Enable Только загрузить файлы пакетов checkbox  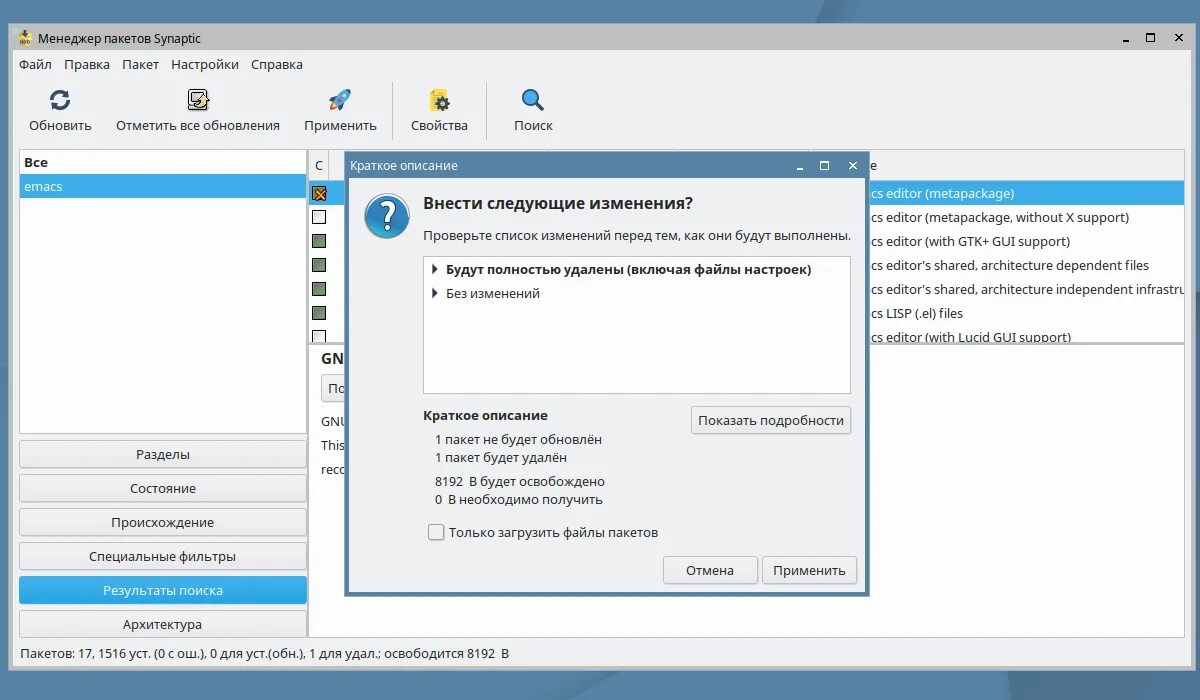[436, 532]
